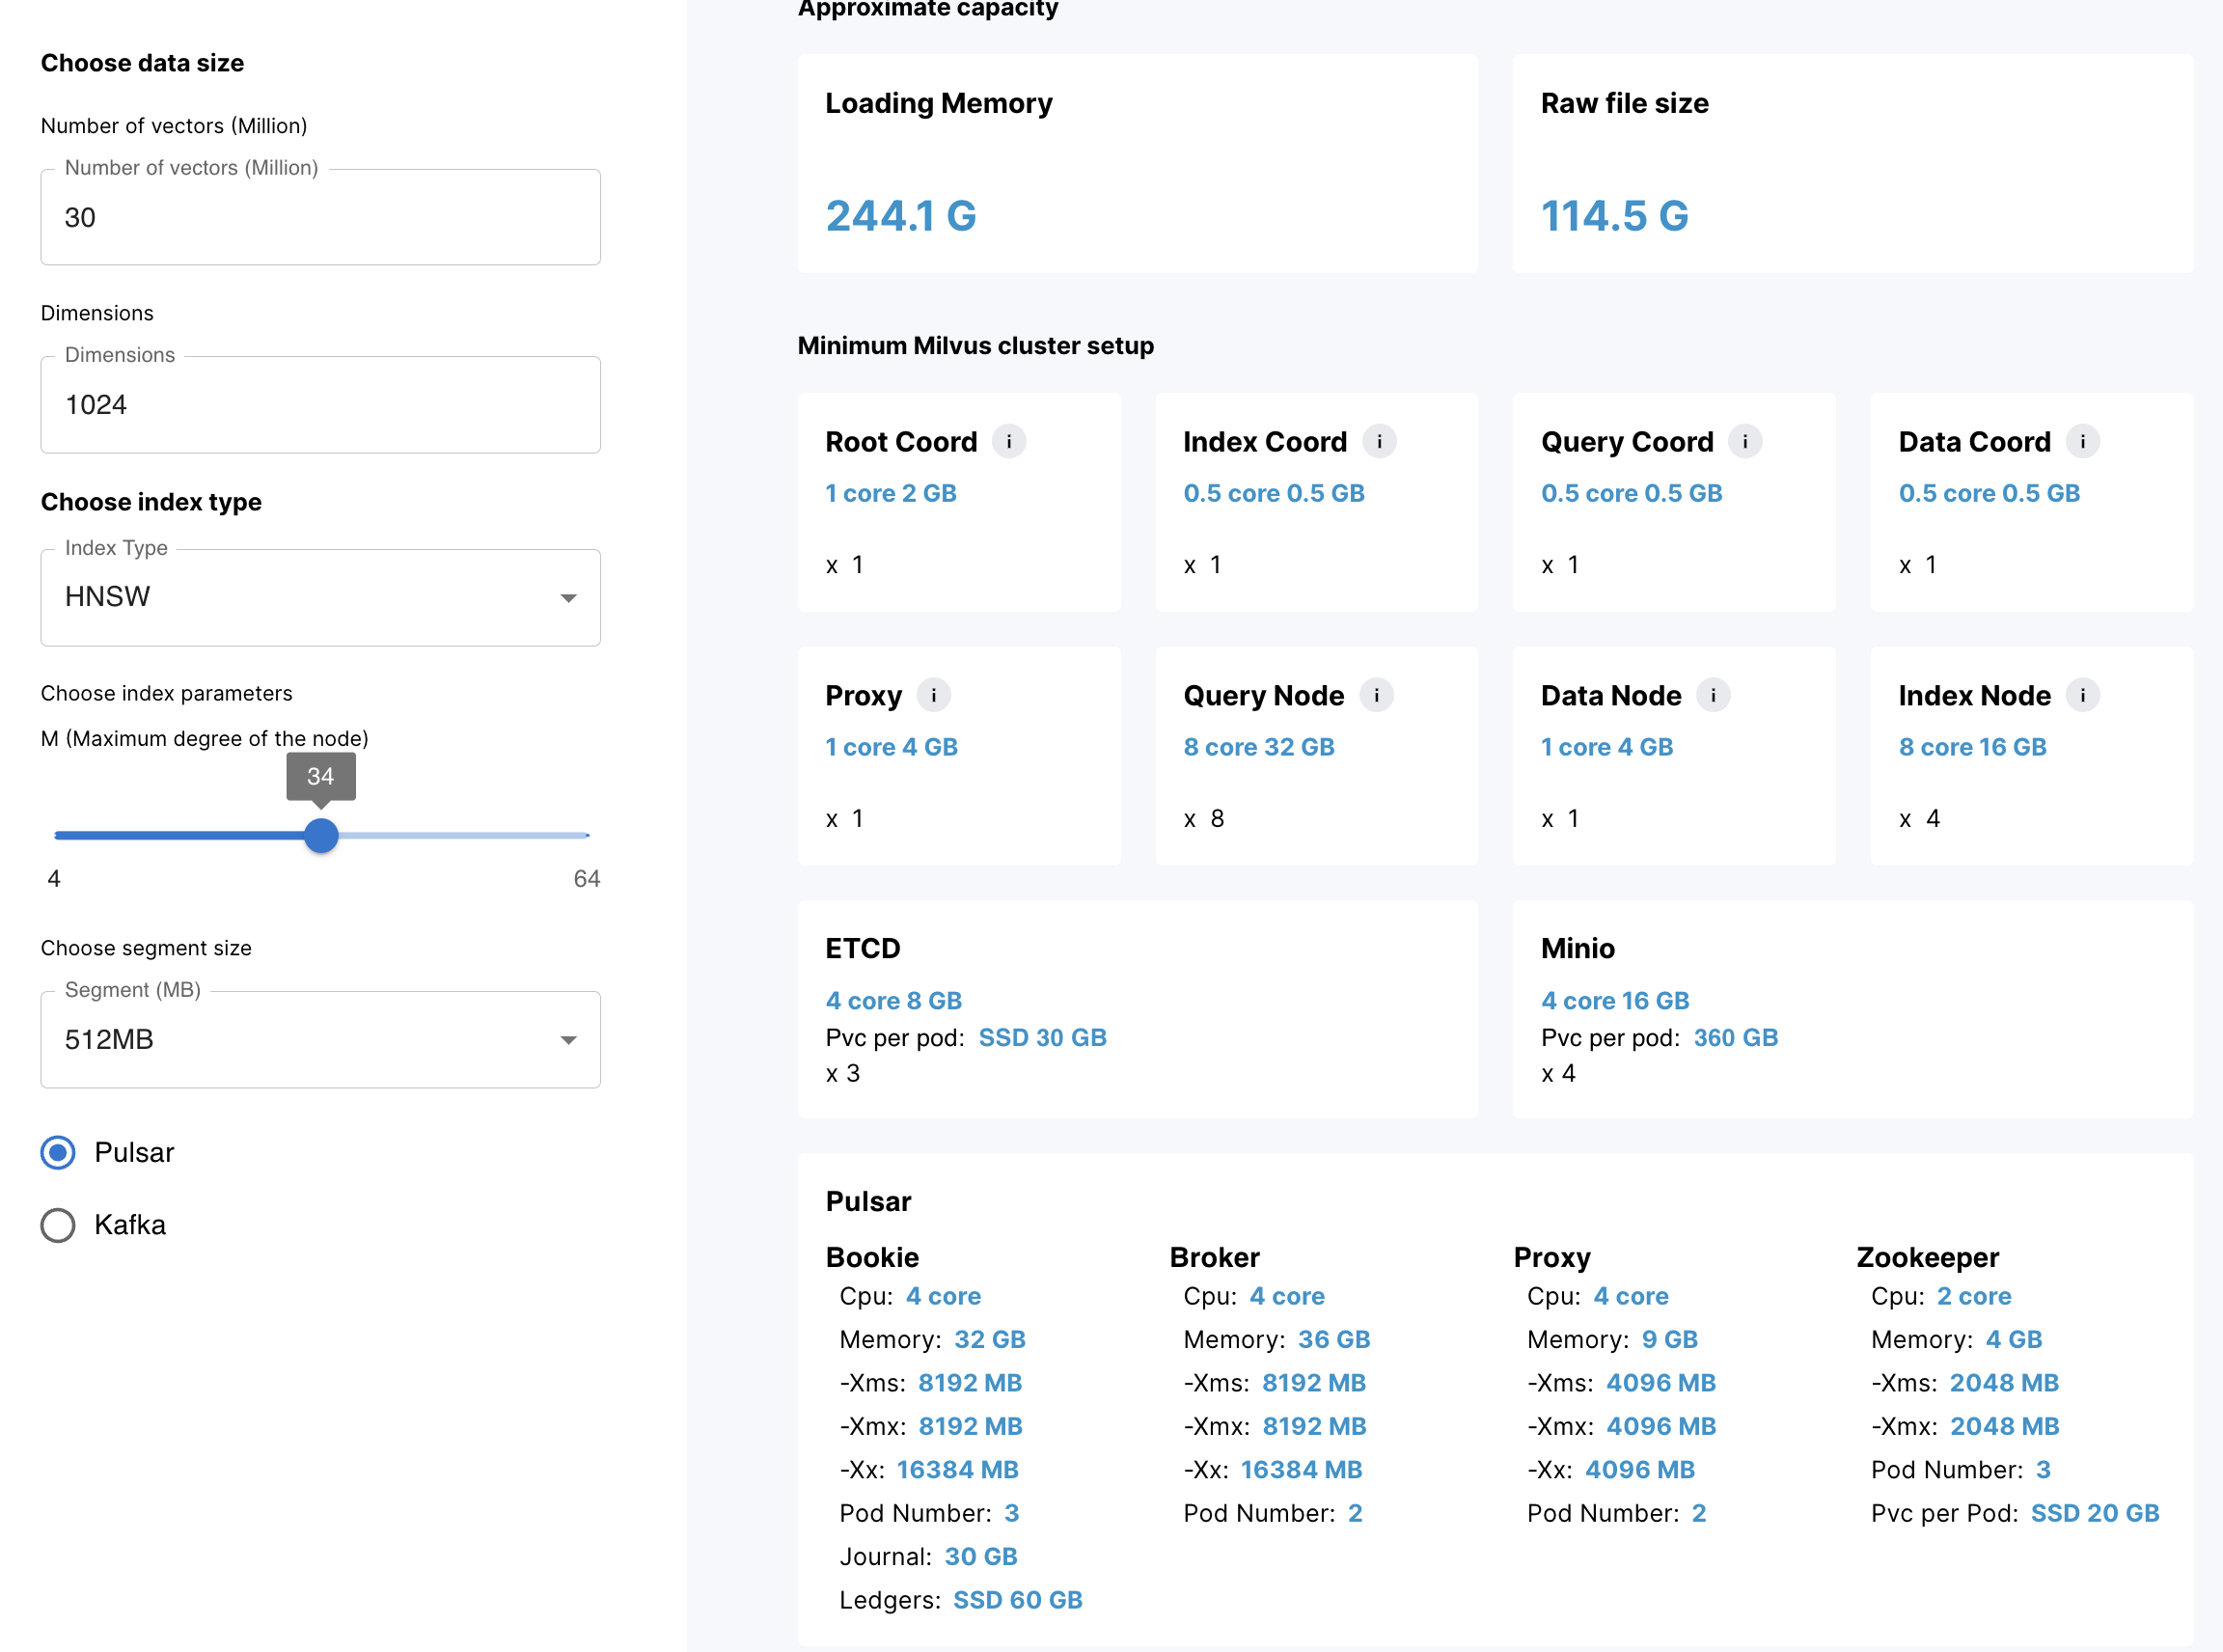Open the Index Type dropdown showing HNSW
Screen dimensions: 2223x1652
coord(320,597)
